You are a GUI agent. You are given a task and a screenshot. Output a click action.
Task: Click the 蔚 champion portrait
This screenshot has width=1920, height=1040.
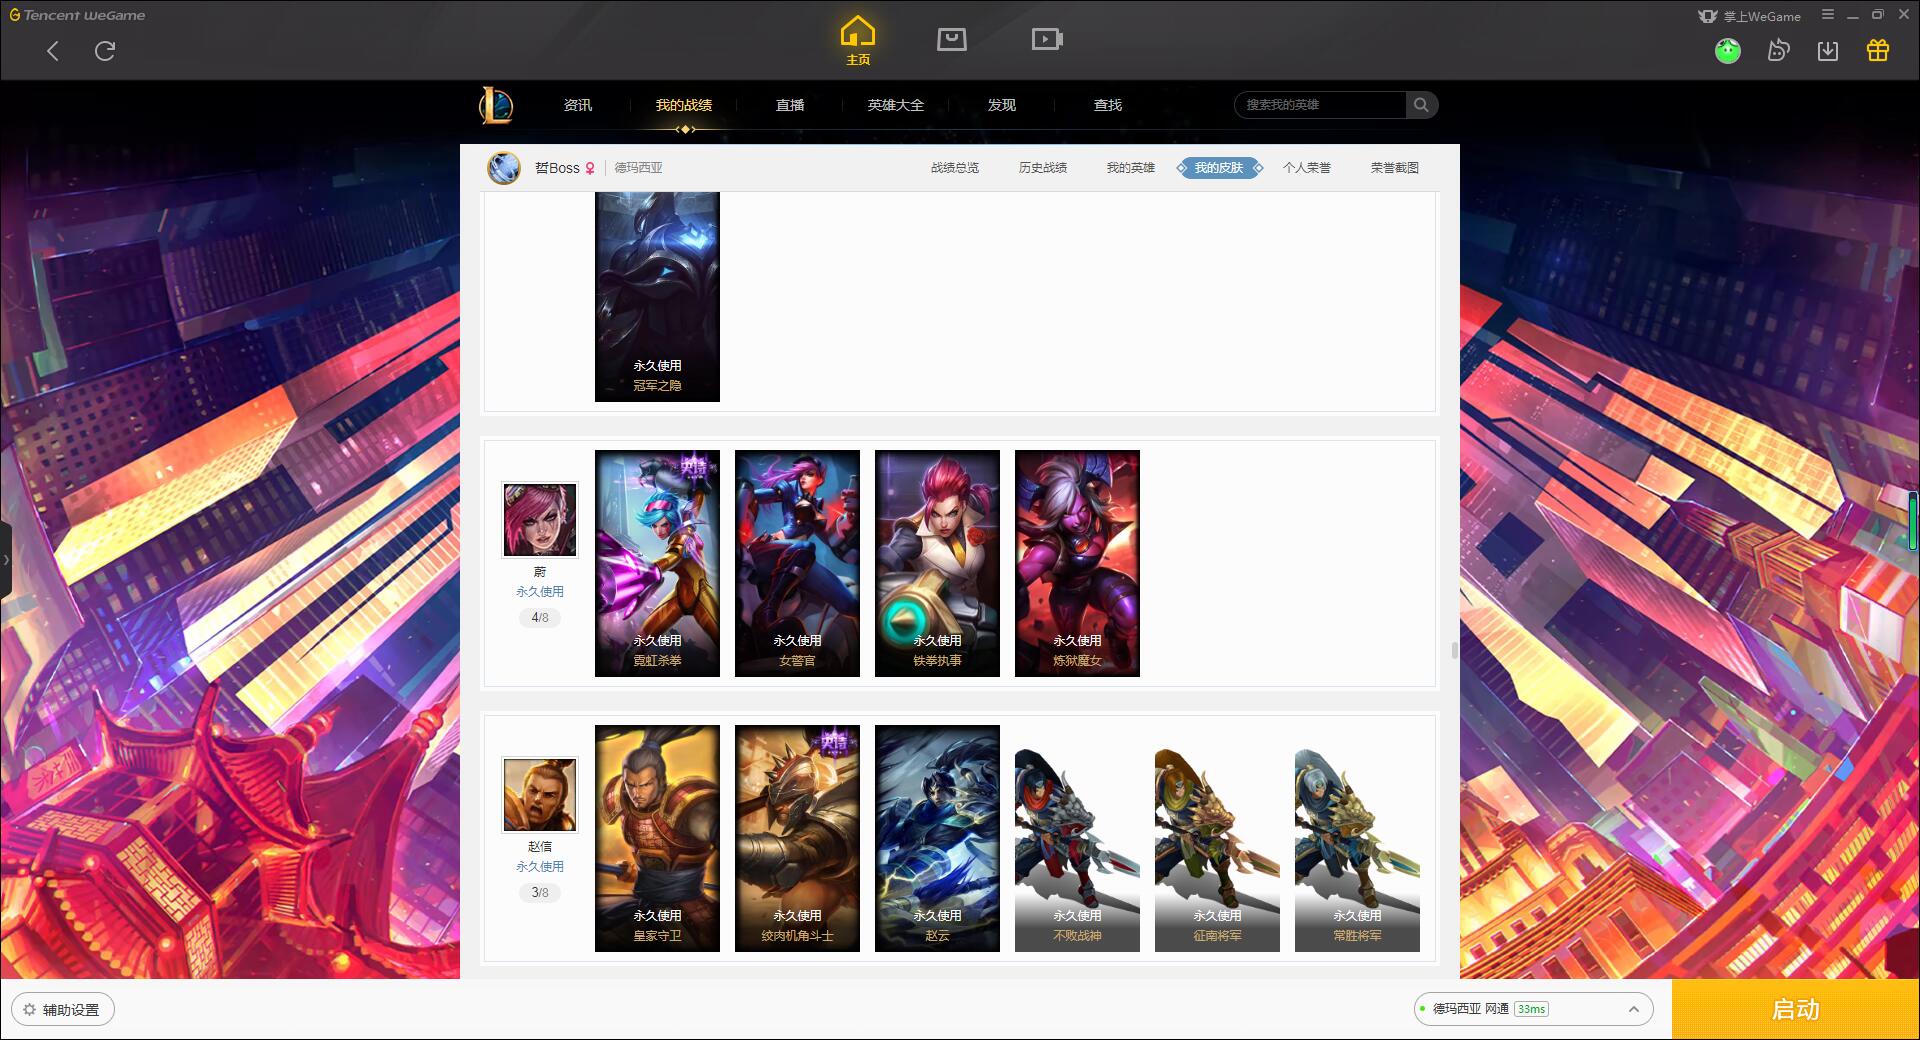(540, 520)
